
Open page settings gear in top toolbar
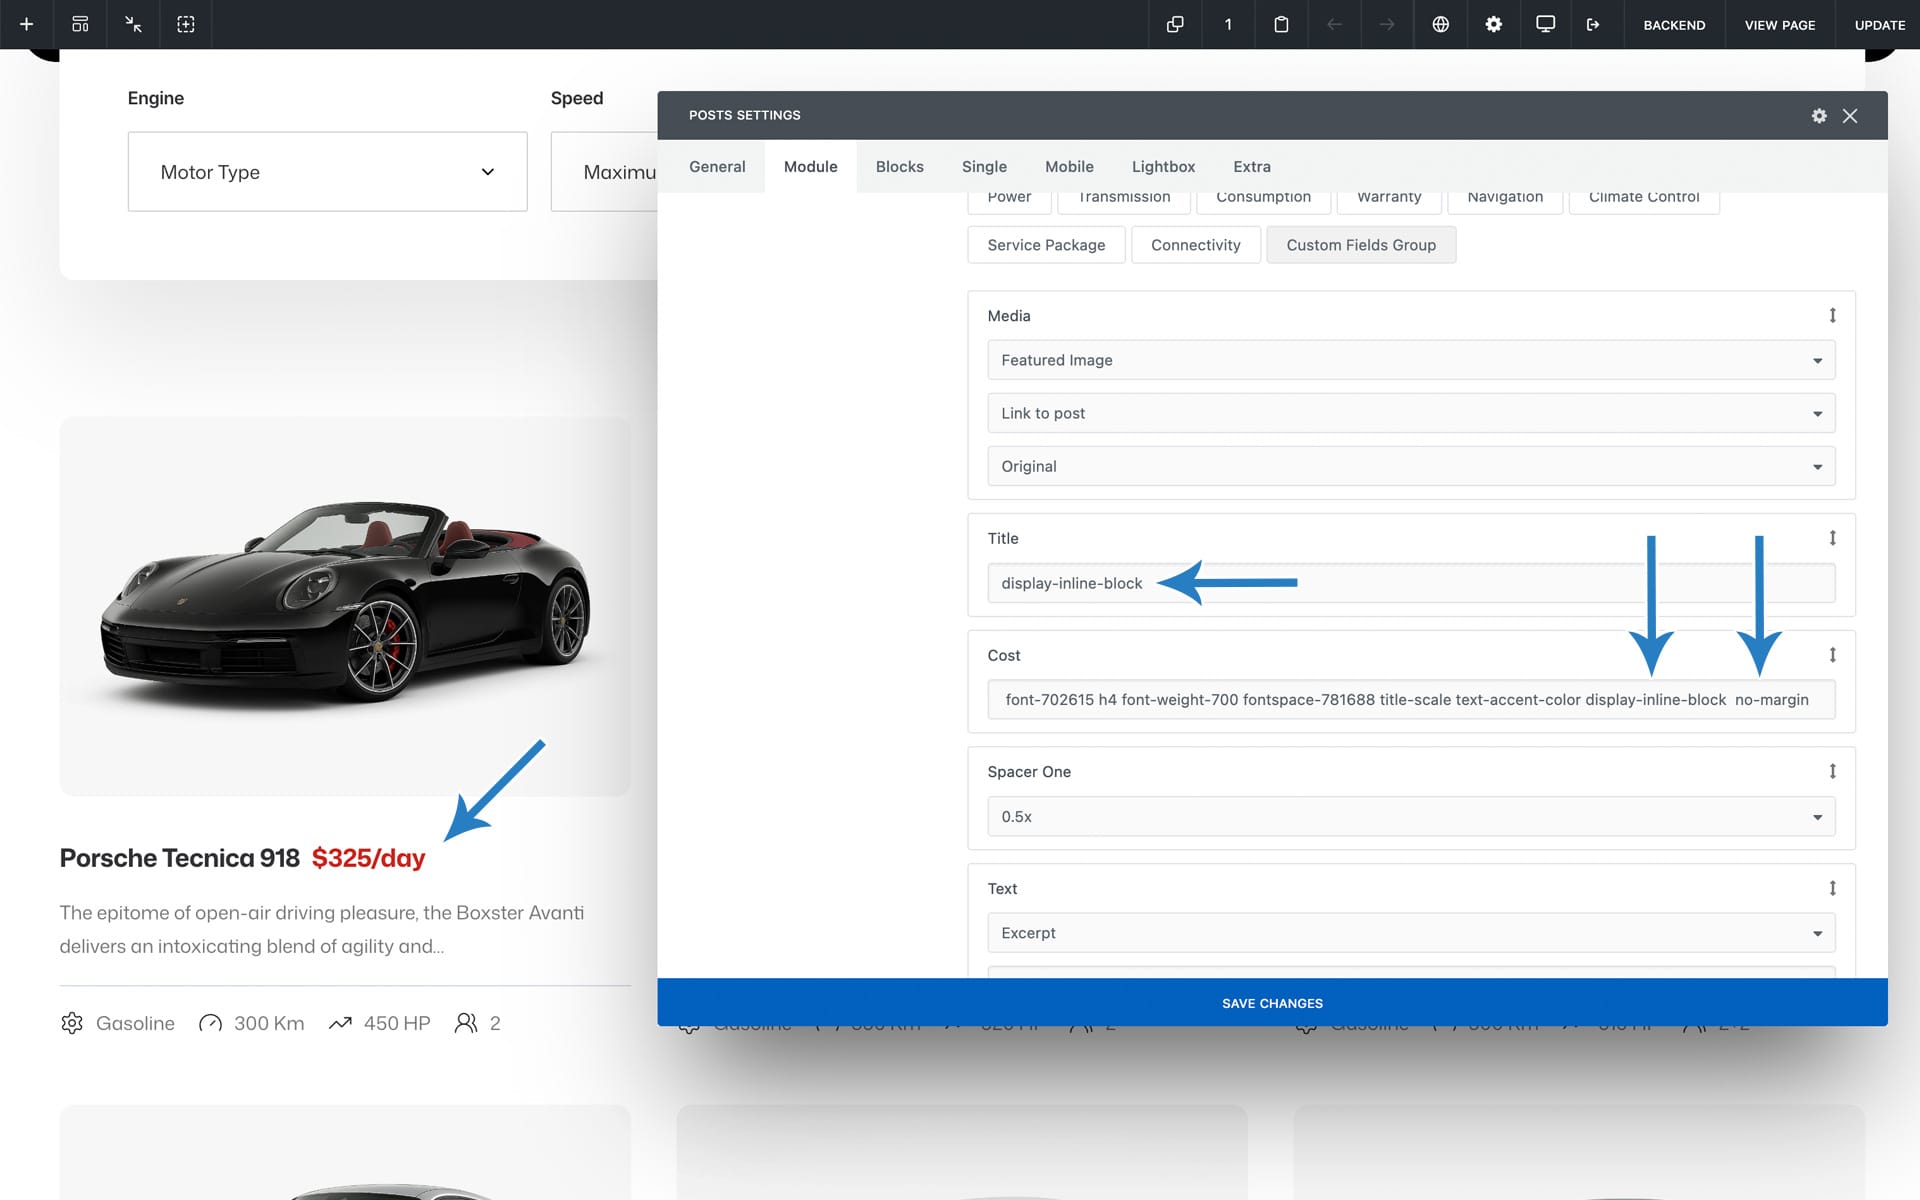[1493, 24]
